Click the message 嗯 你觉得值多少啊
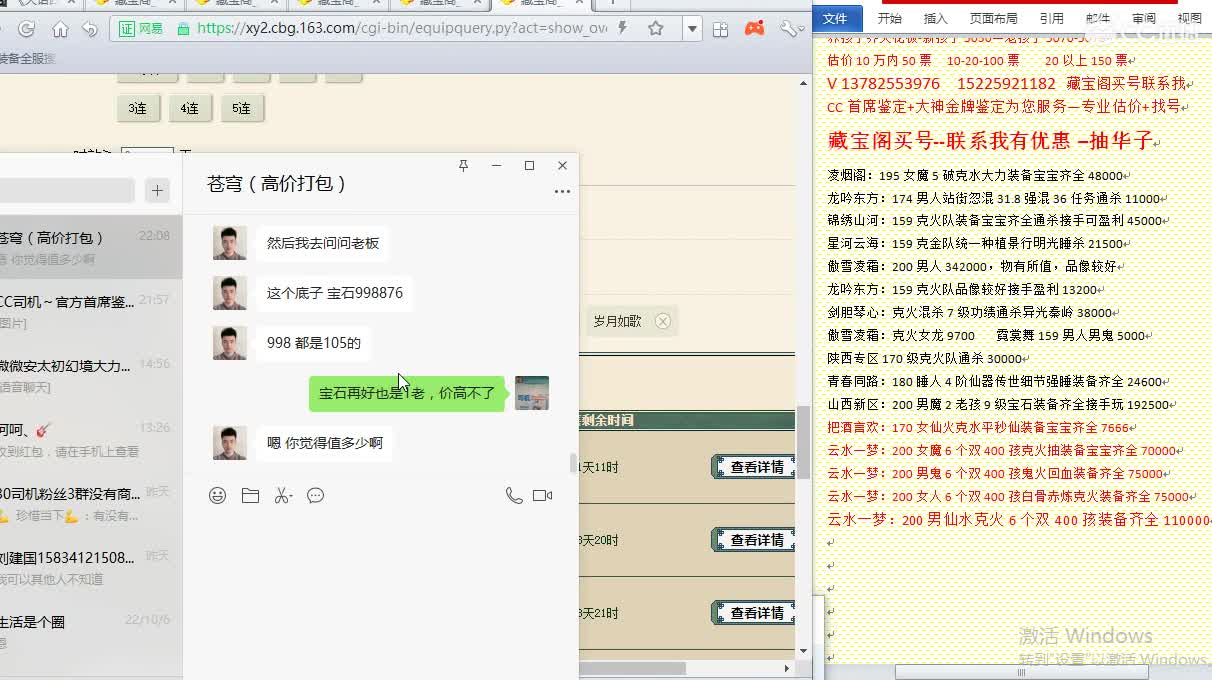The width and height of the screenshot is (1212, 680). pyautogui.click(x=325, y=443)
